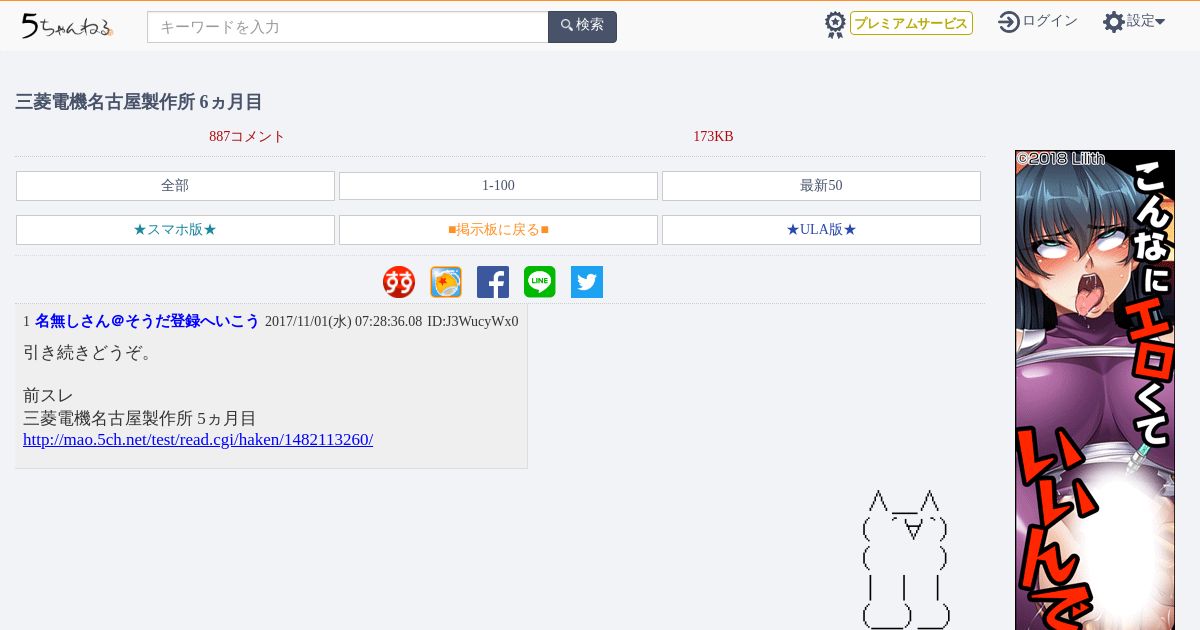The image size is (1200, 630).
Task: Open the ログイン login link
Action: (1050, 21)
